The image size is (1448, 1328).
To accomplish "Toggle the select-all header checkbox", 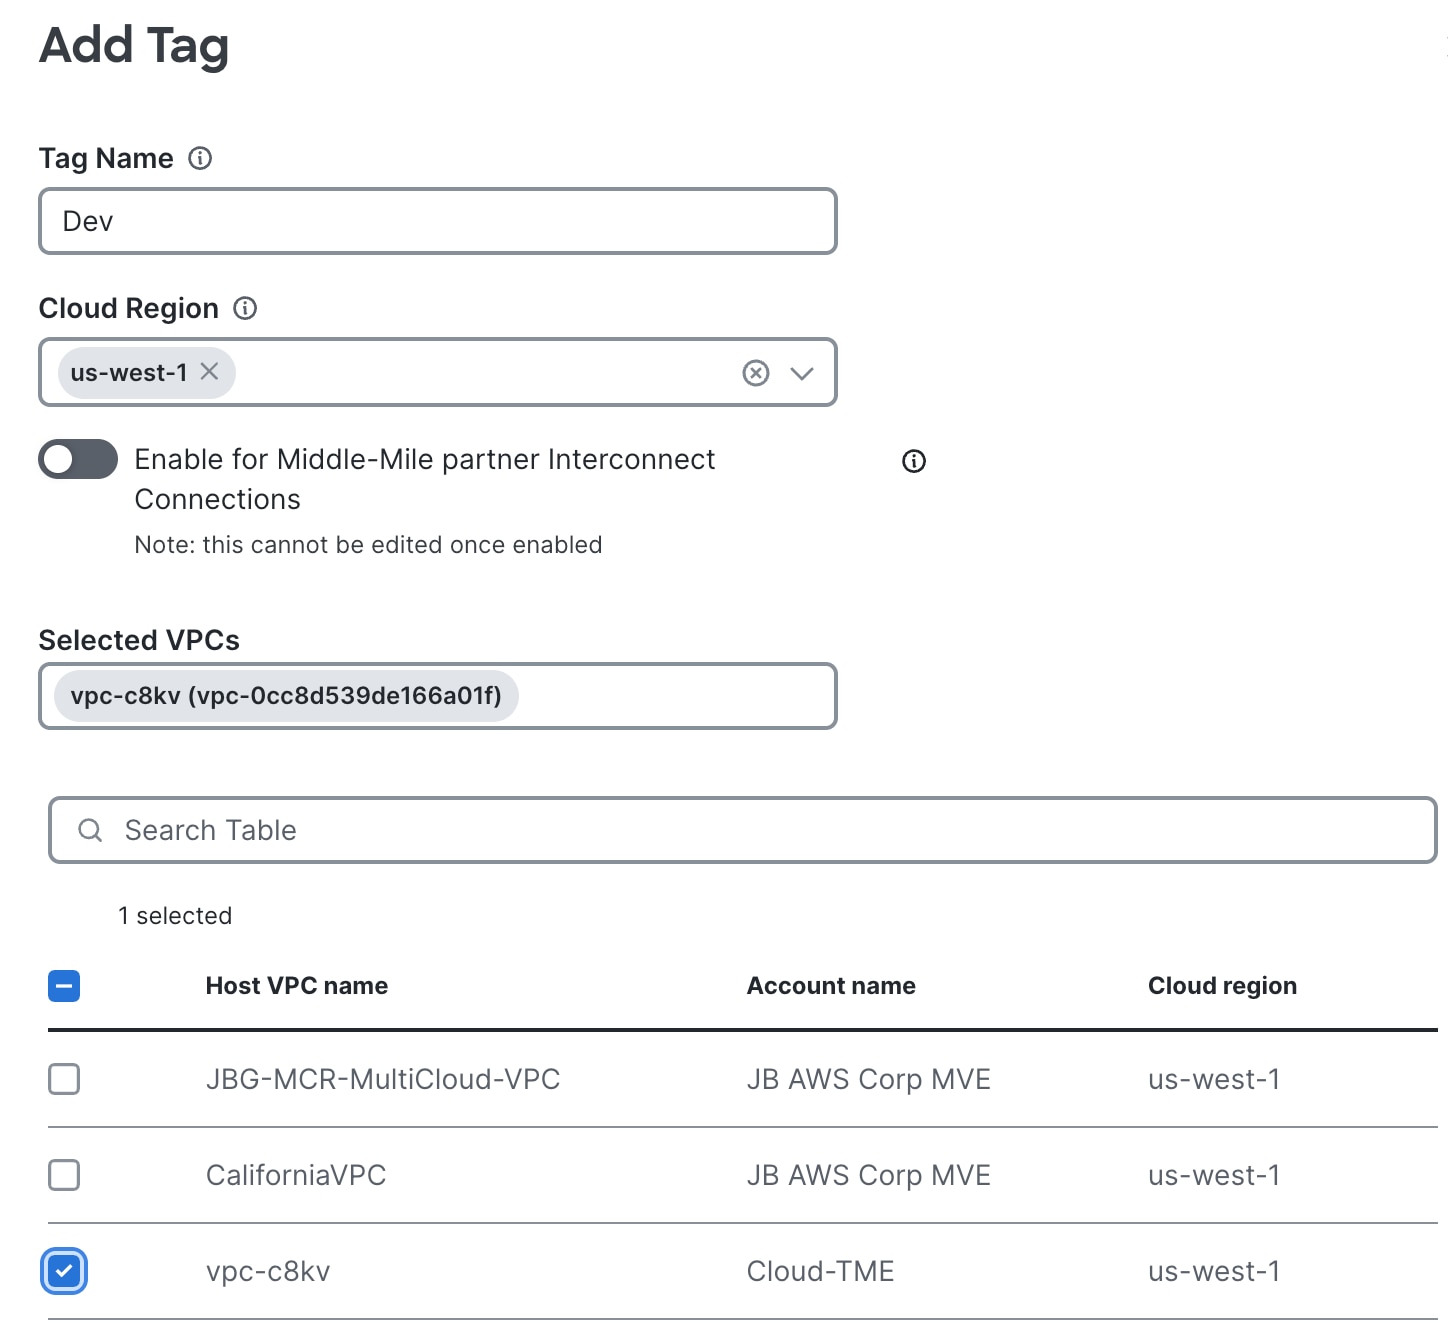I will (x=64, y=986).
